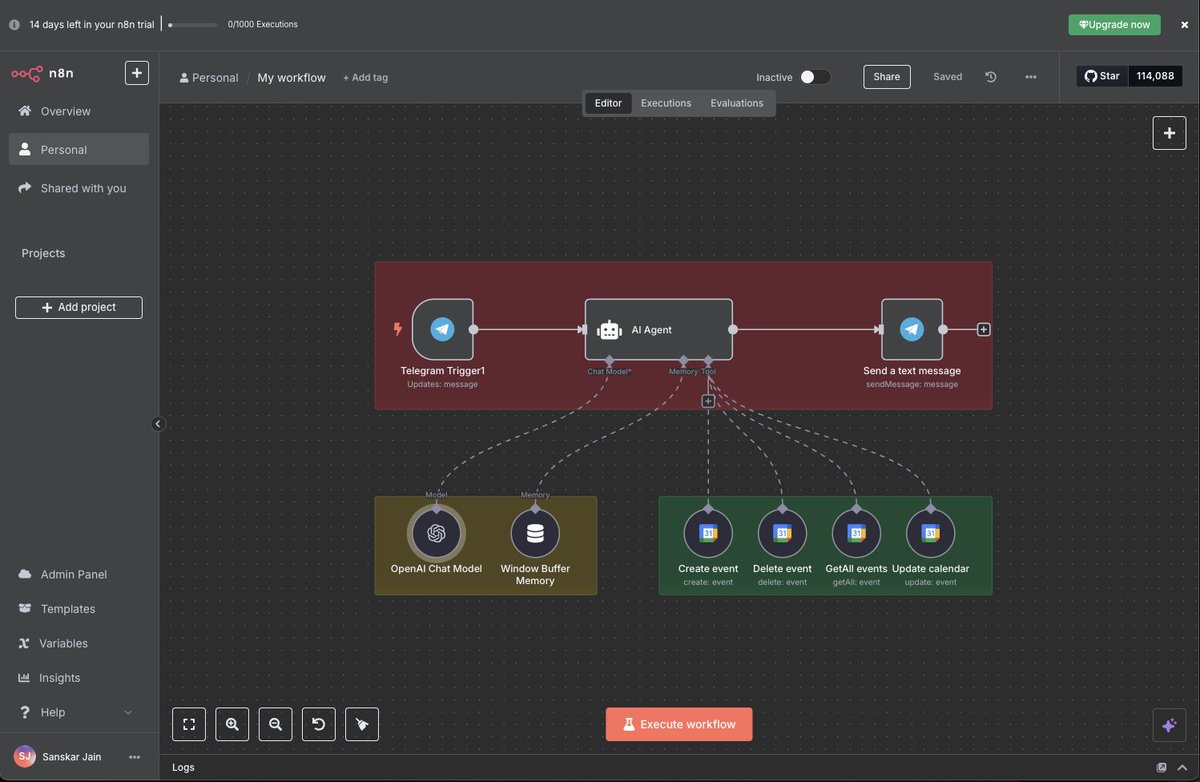Screen dimensions: 1200x782
Task: Click the Execute workflow button
Action: click(679, 724)
